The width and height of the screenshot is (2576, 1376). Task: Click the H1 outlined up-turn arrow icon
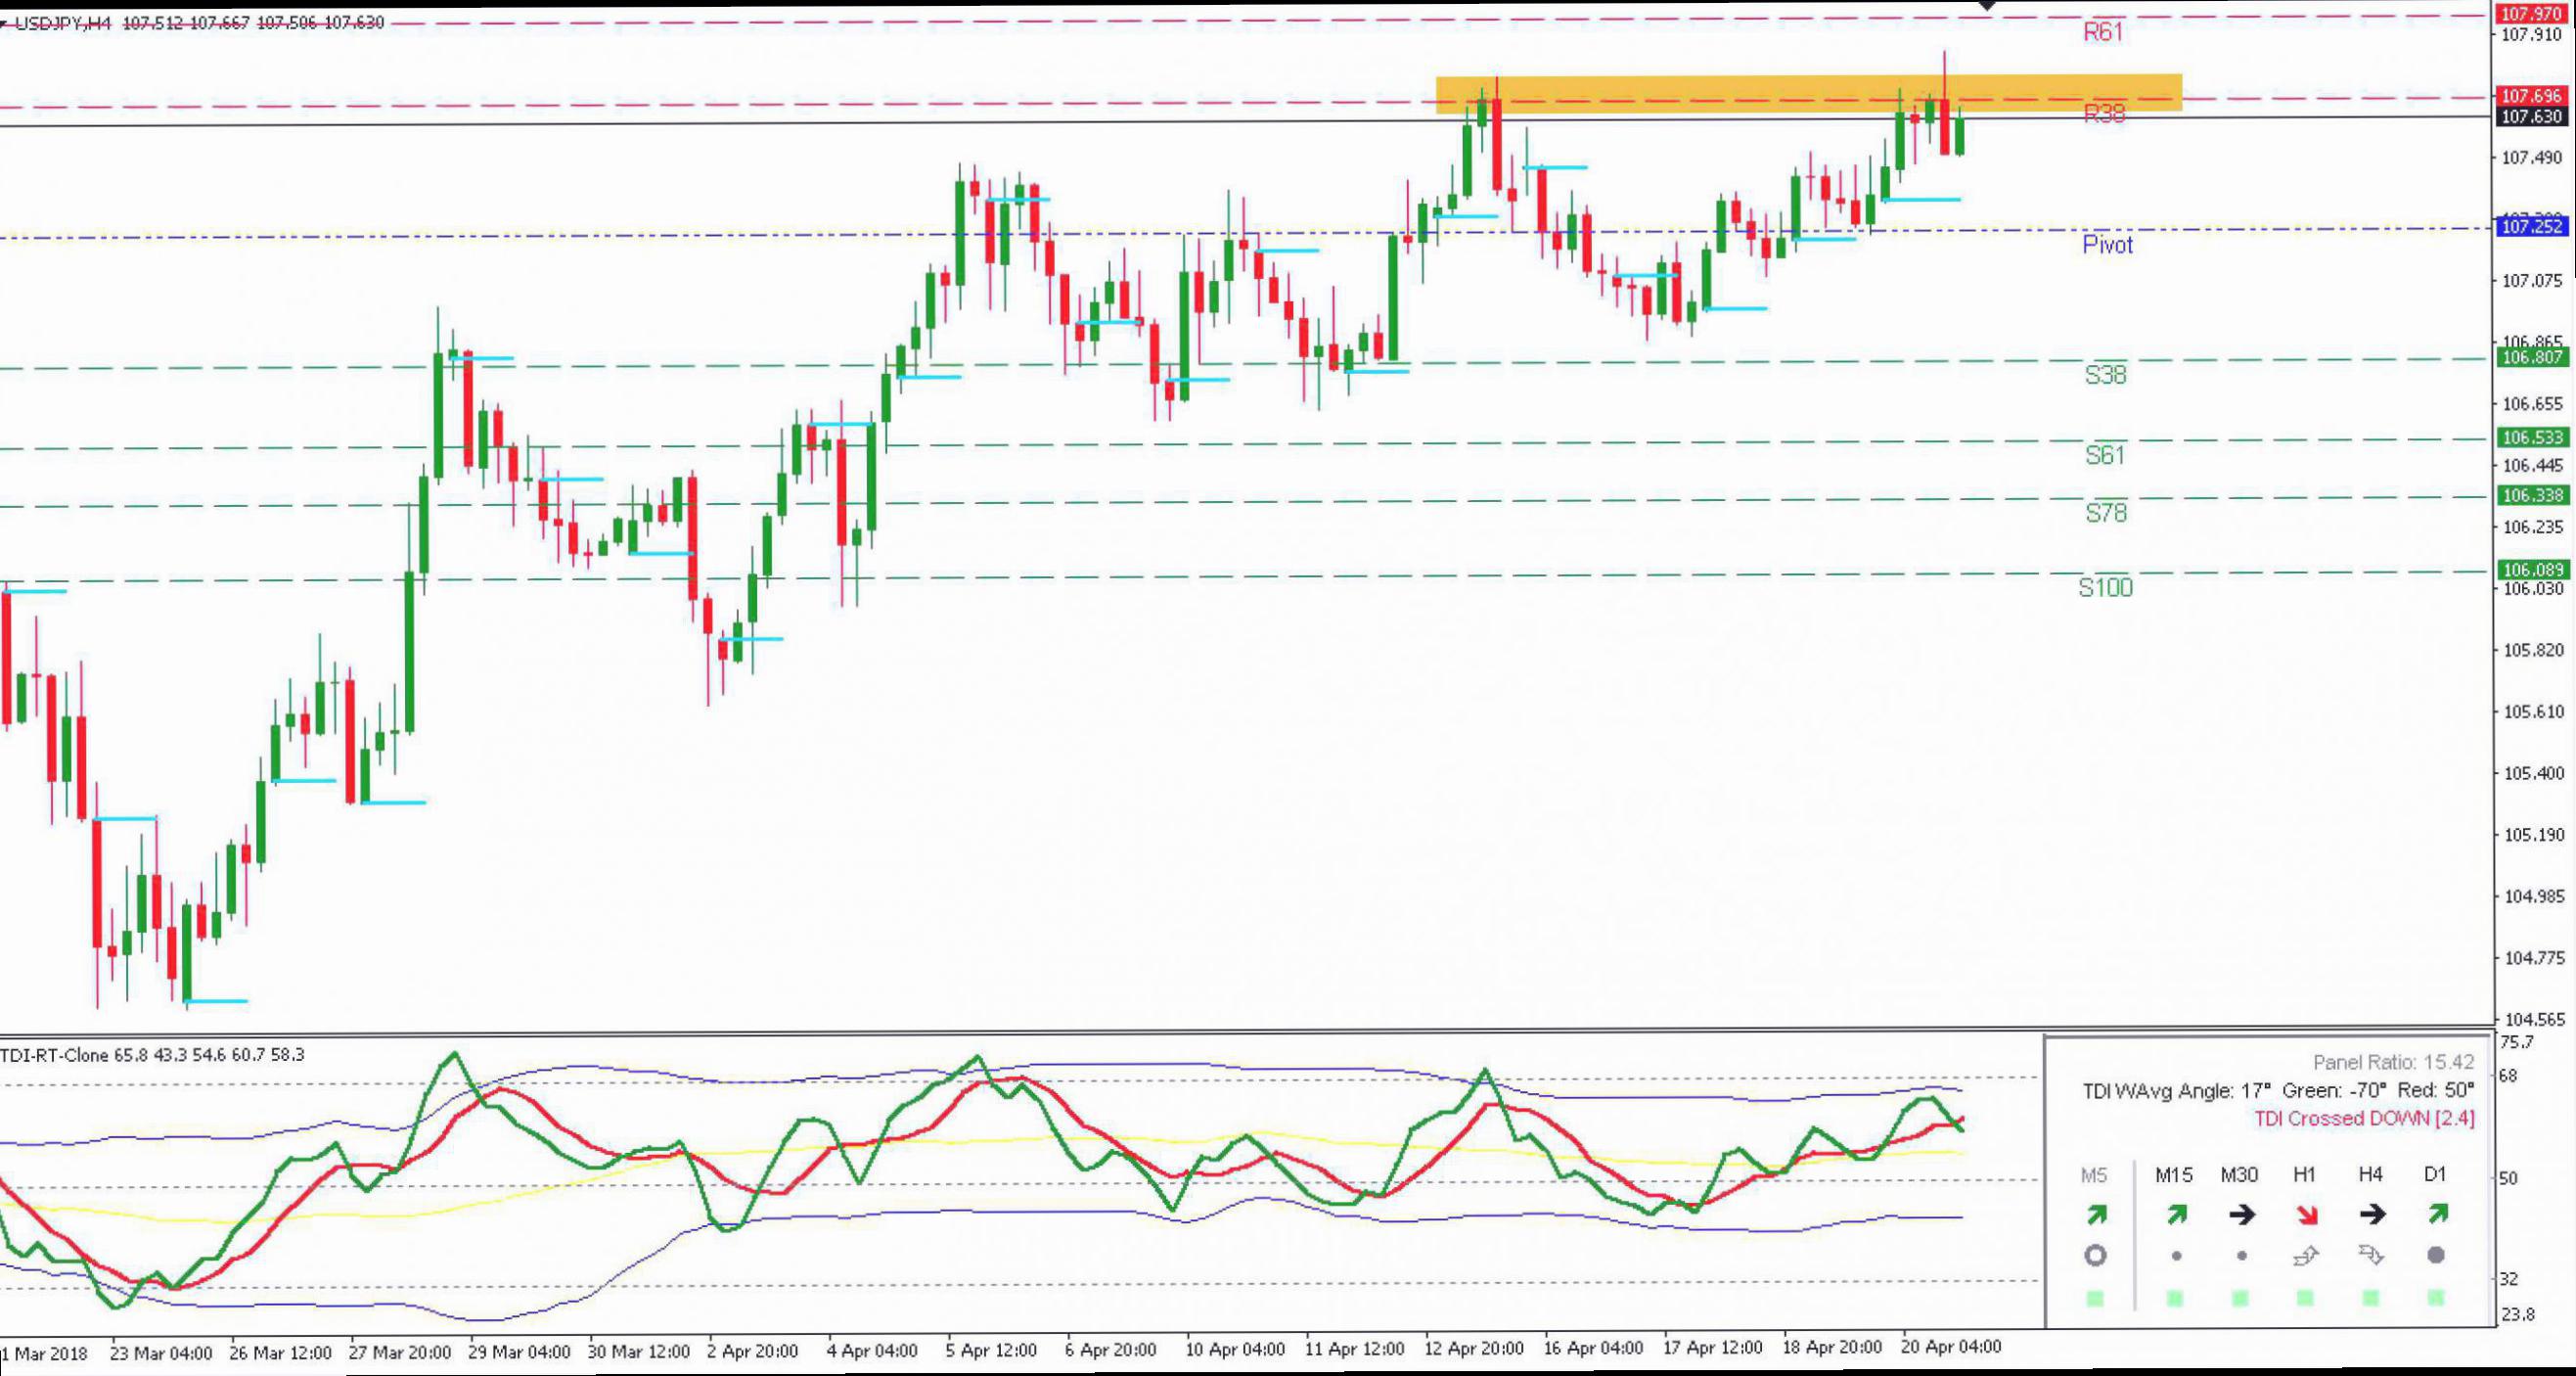[x=2305, y=1255]
